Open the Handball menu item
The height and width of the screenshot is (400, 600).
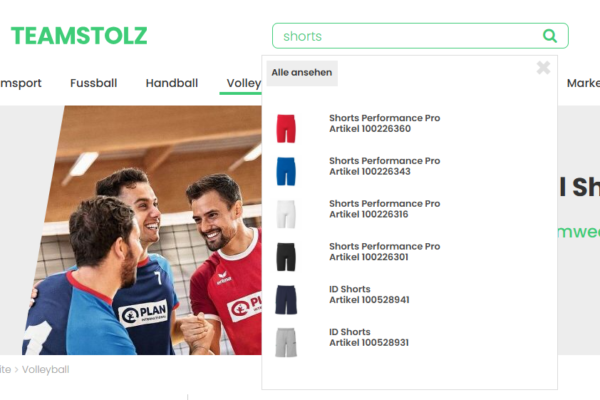coord(172,83)
